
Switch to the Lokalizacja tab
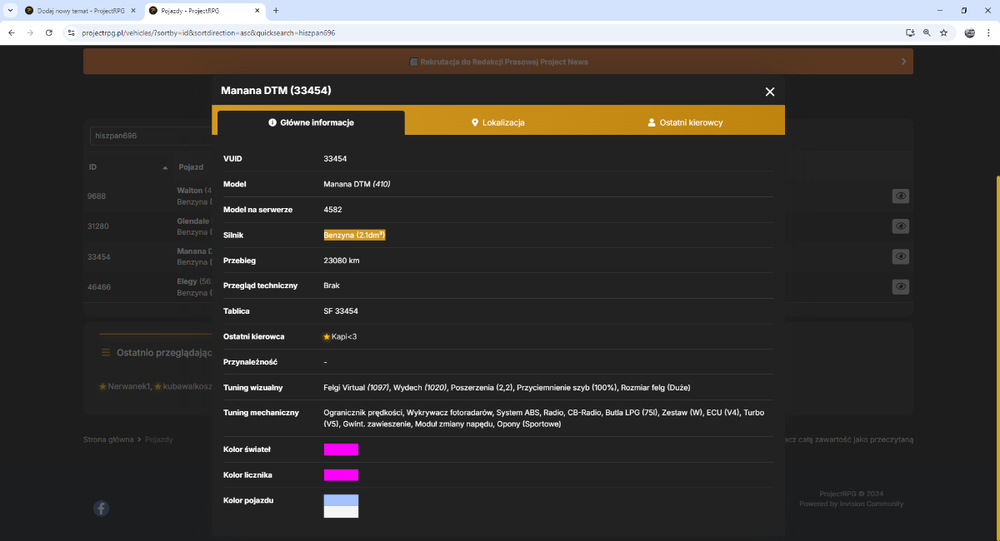tap(498, 122)
